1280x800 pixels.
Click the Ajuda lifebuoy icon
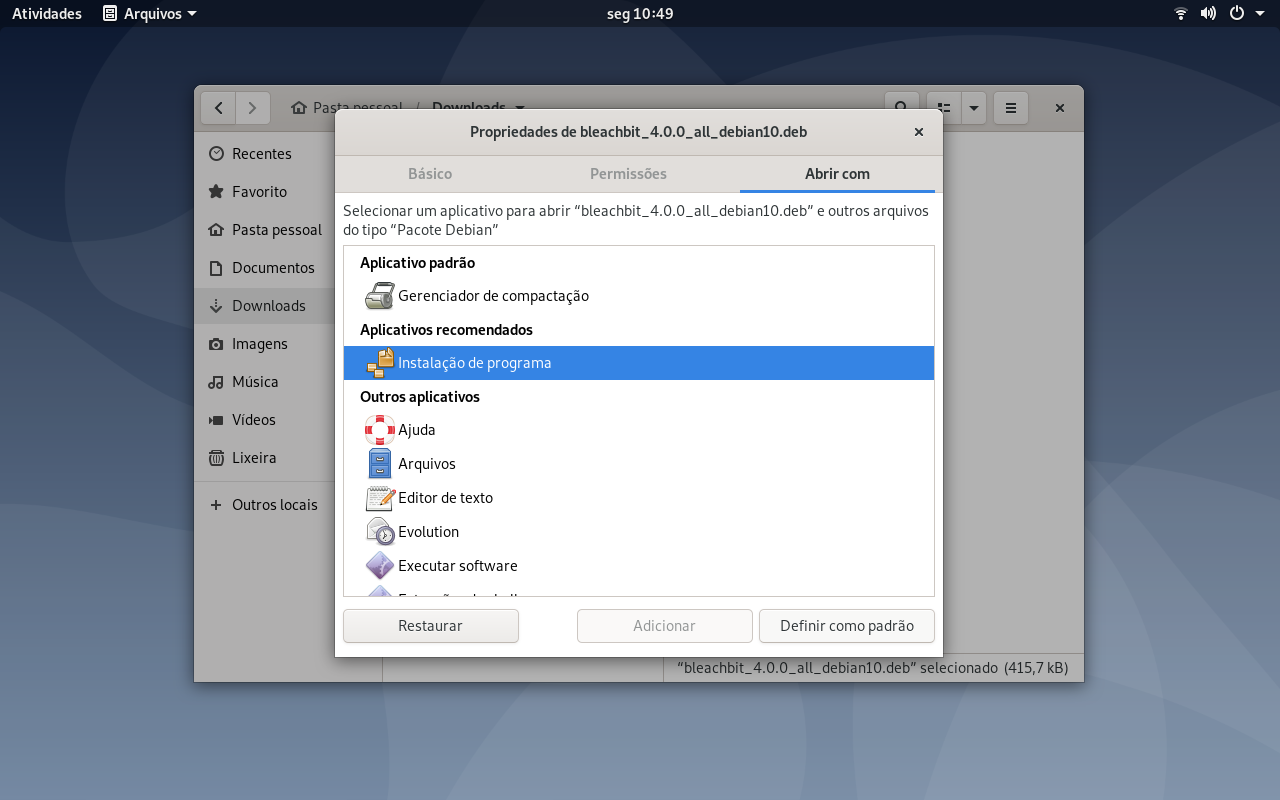click(x=379, y=430)
